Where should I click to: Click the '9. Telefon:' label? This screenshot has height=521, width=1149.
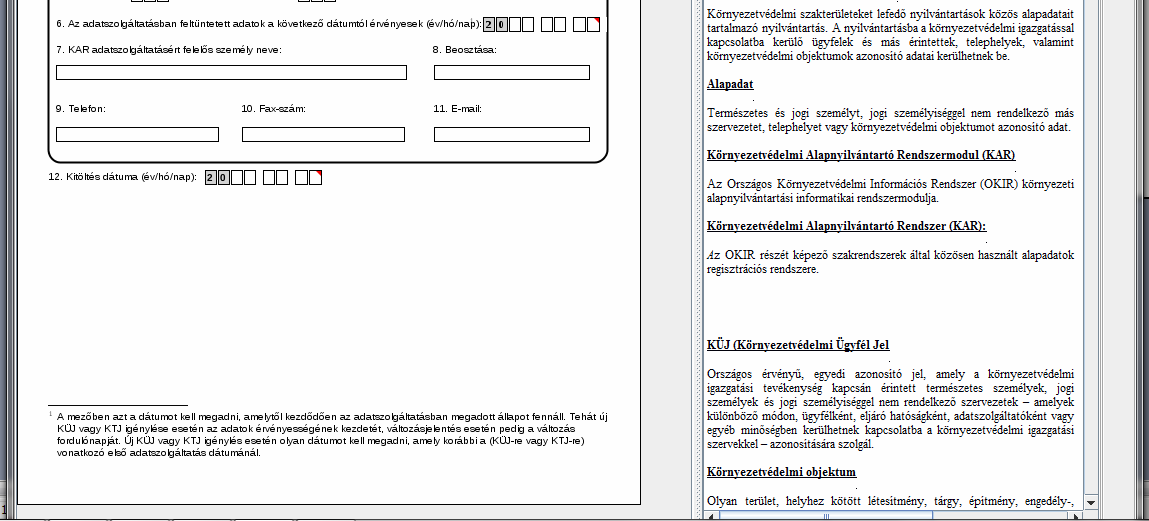pyautogui.click(x=81, y=108)
